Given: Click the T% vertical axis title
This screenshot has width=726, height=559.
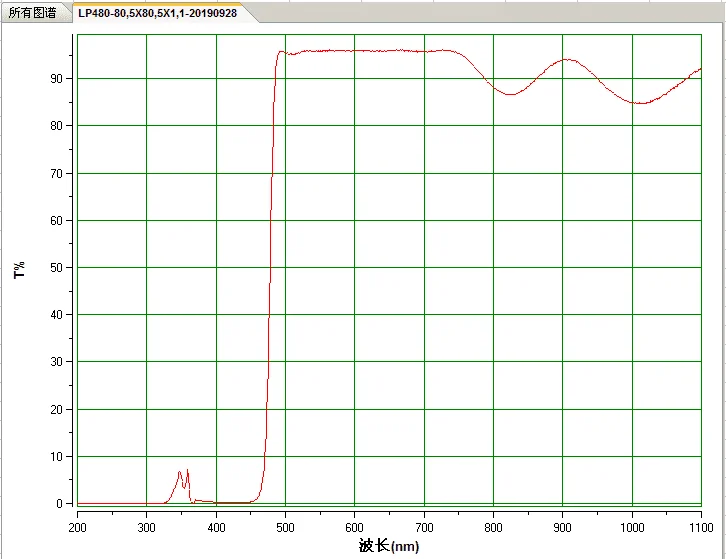Looking at the screenshot, I should tap(19, 270).
